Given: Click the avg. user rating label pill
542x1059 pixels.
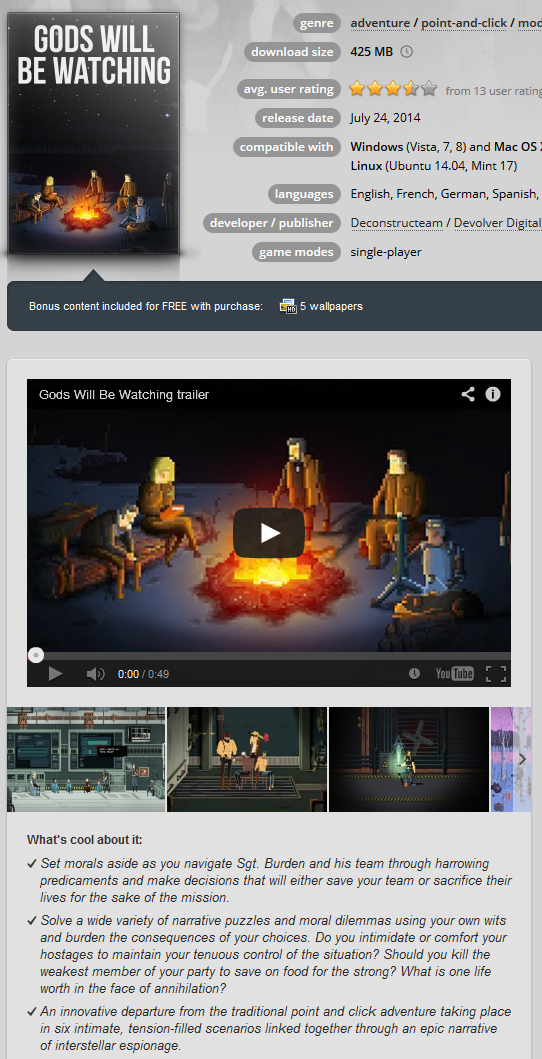Looking at the screenshot, I should click(288, 89).
